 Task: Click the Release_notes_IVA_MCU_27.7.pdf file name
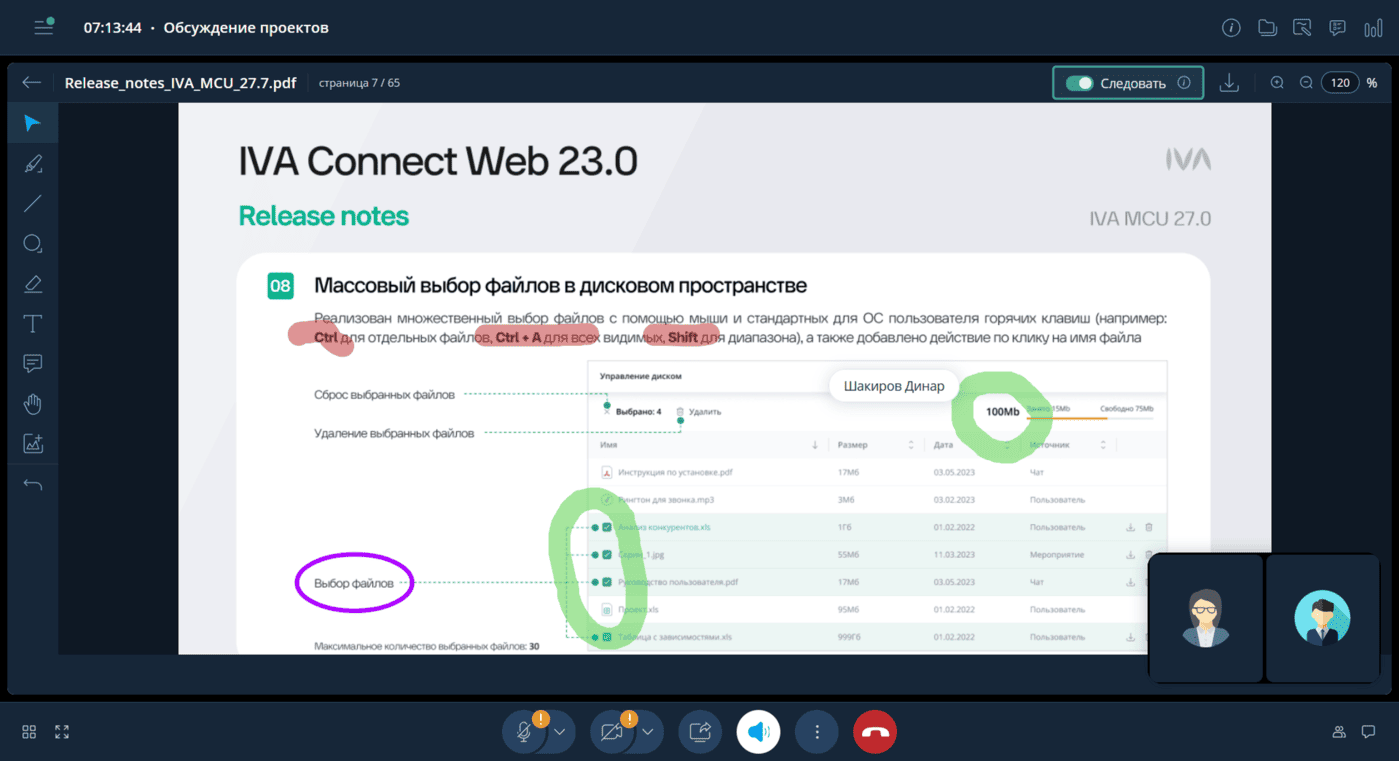[180, 83]
